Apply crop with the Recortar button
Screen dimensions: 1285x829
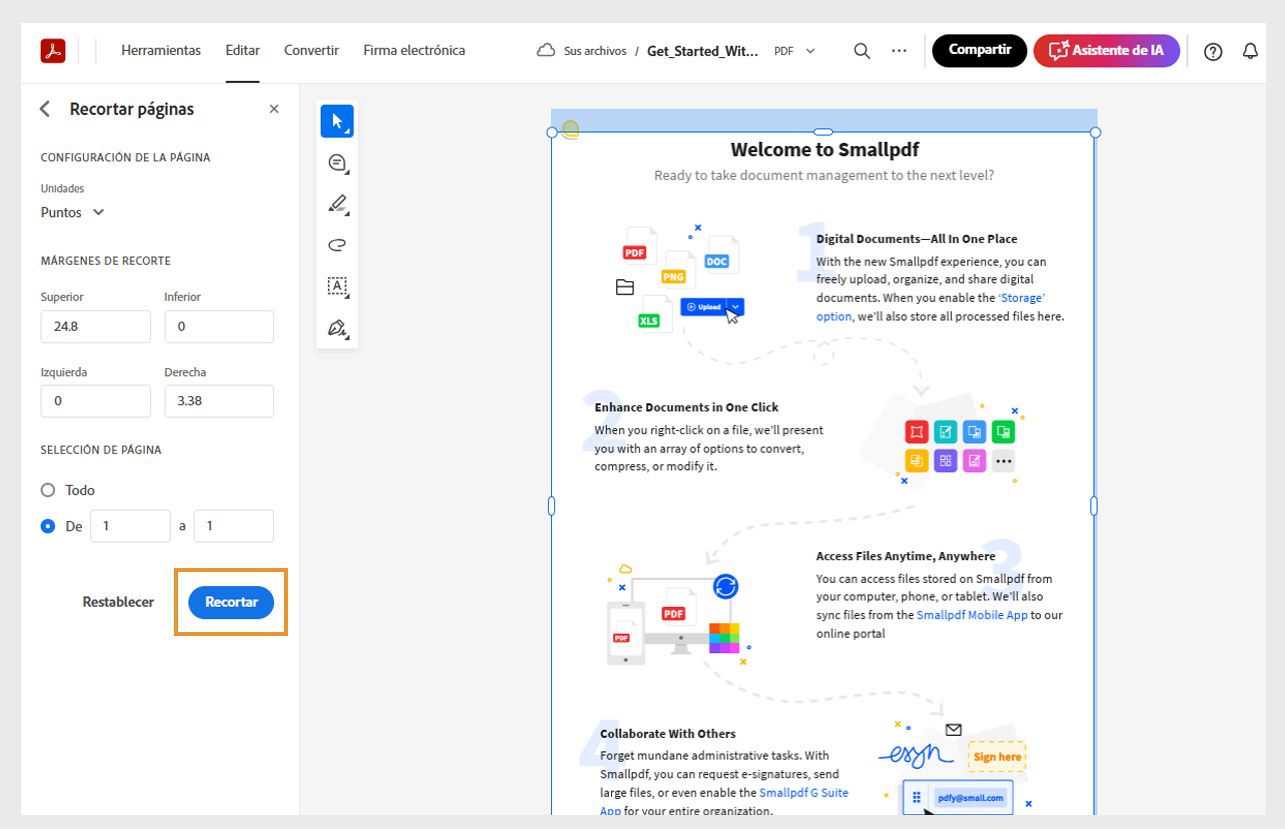coord(231,602)
